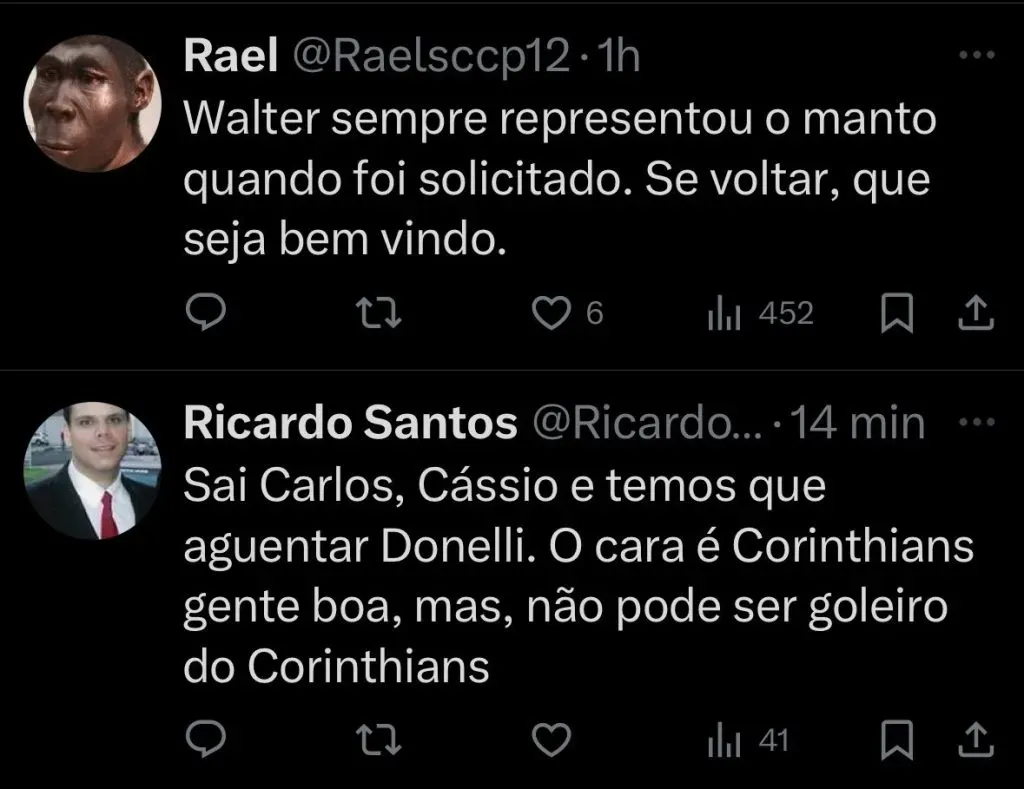This screenshot has height=789, width=1024.
Task: Open more options on Ricardo Santos's tweet
Action: tap(971, 424)
